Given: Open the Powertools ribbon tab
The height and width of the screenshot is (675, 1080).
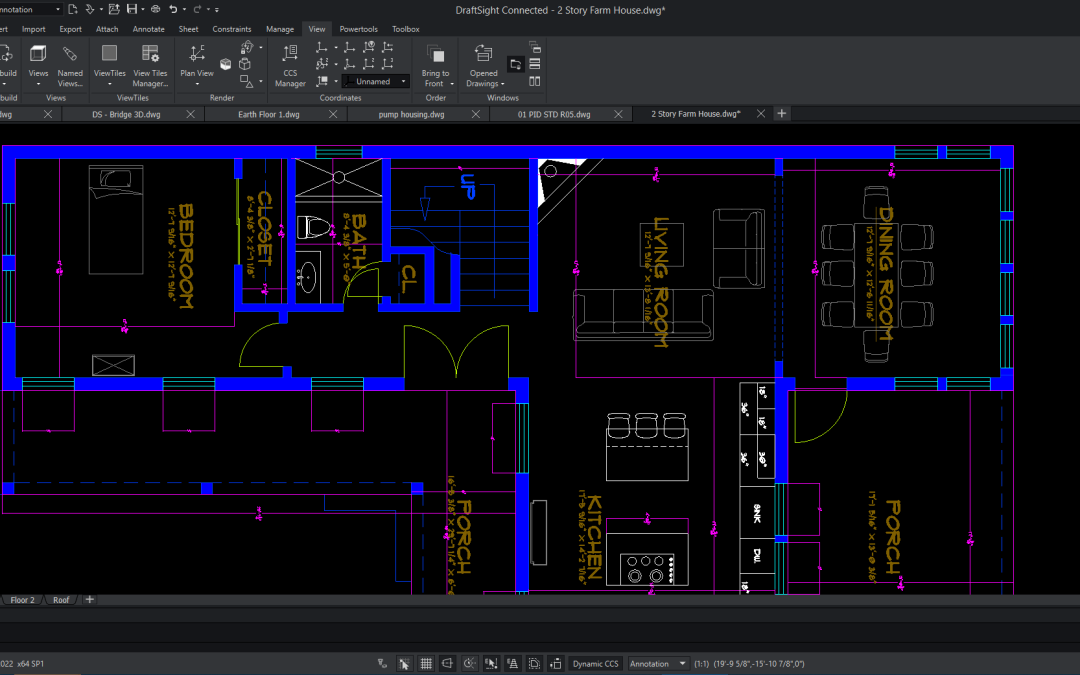Looking at the screenshot, I should click(x=358, y=29).
